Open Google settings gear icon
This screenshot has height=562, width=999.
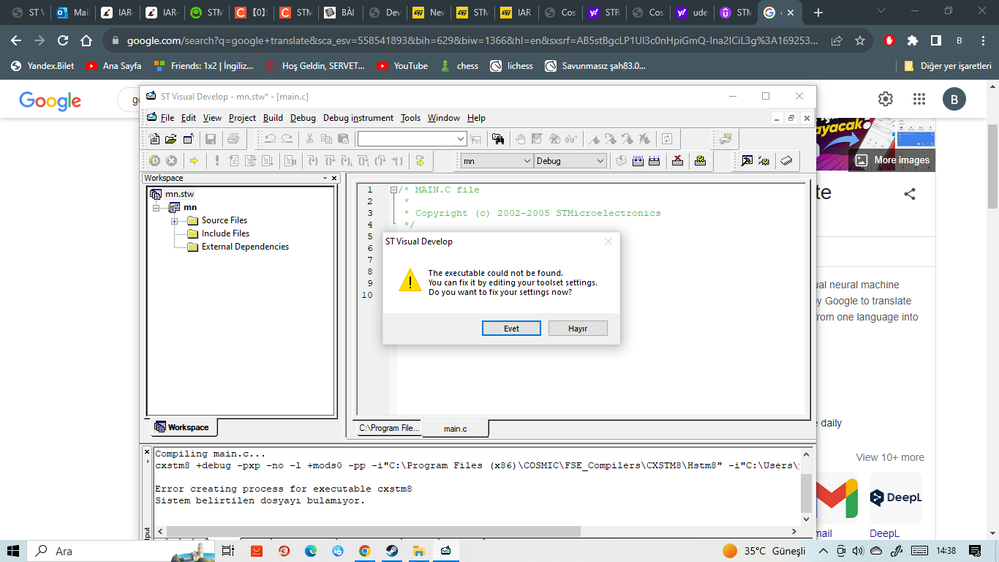886,99
